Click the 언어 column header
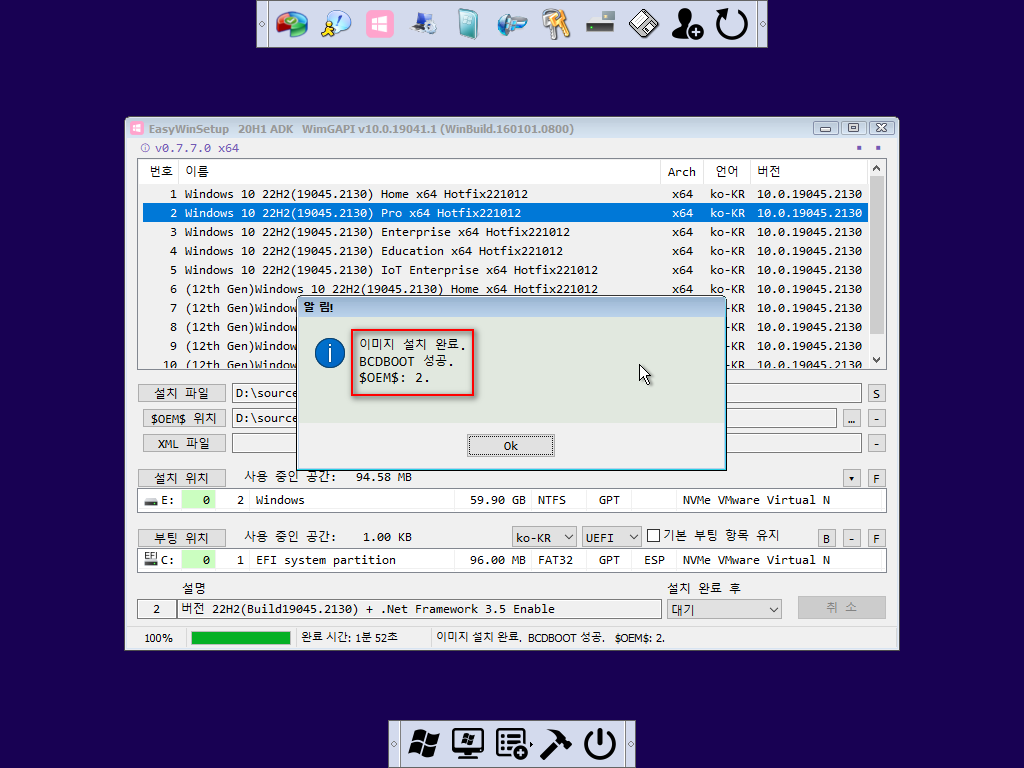Viewport: 1024px width, 768px height. click(727, 171)
